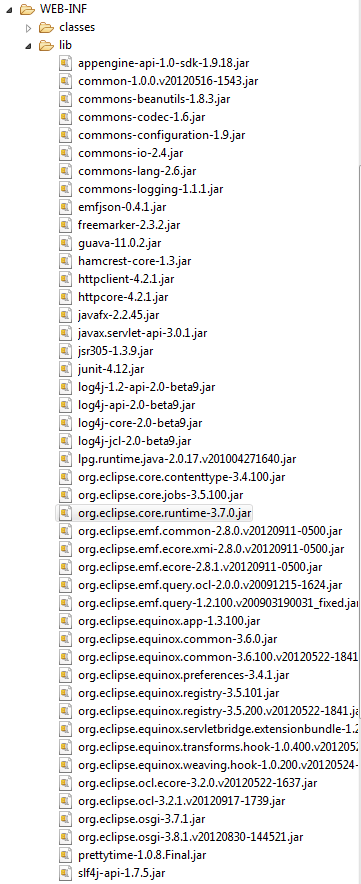Screen dimensions: 361x884
Task: Click jar icon beside org.eclipse.osgi-3.7.1.jar
Action: (65, 819)
